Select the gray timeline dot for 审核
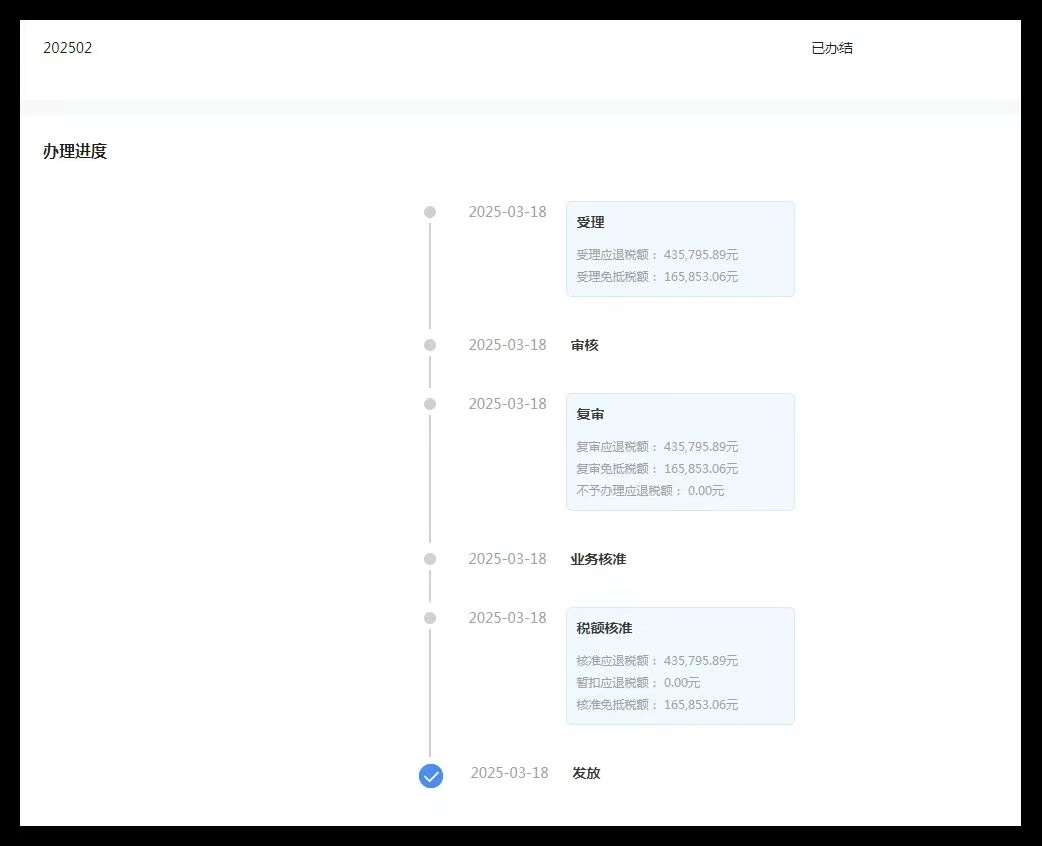Image resolution: width=1042 pixels, height=846 pixels. tap(430, 343)
